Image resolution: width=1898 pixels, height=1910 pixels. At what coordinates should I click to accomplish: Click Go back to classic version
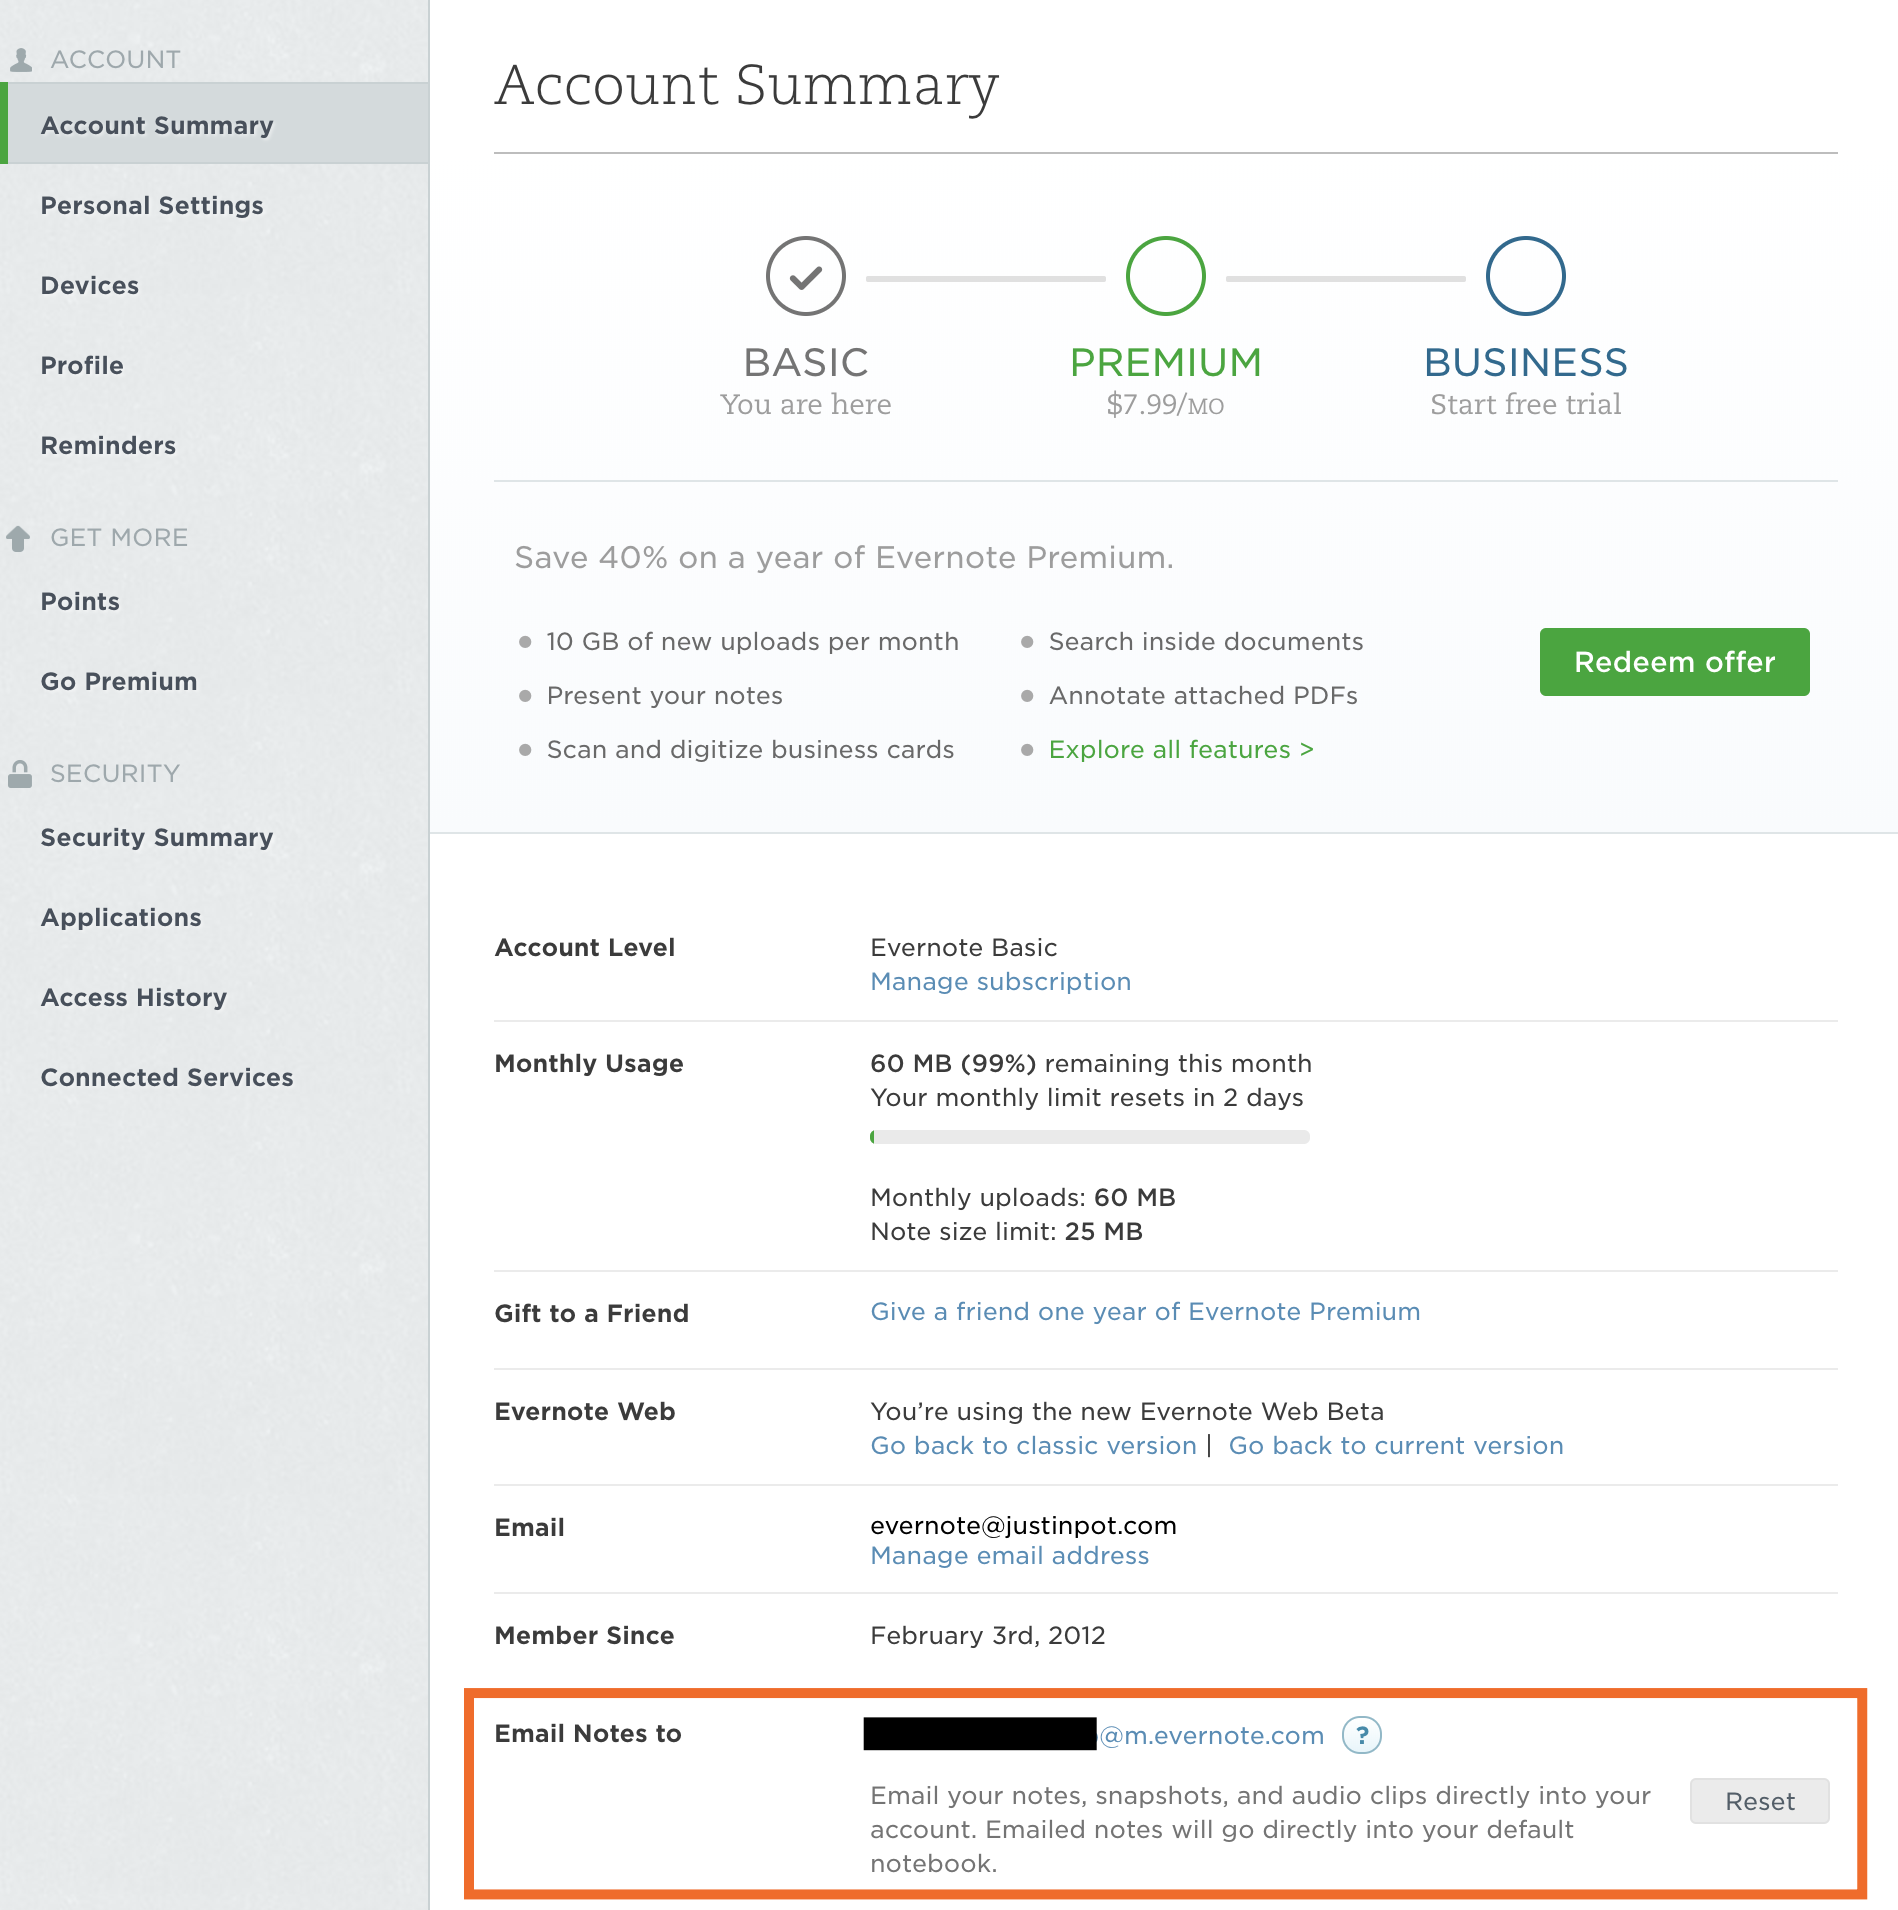[1033, 1445]
